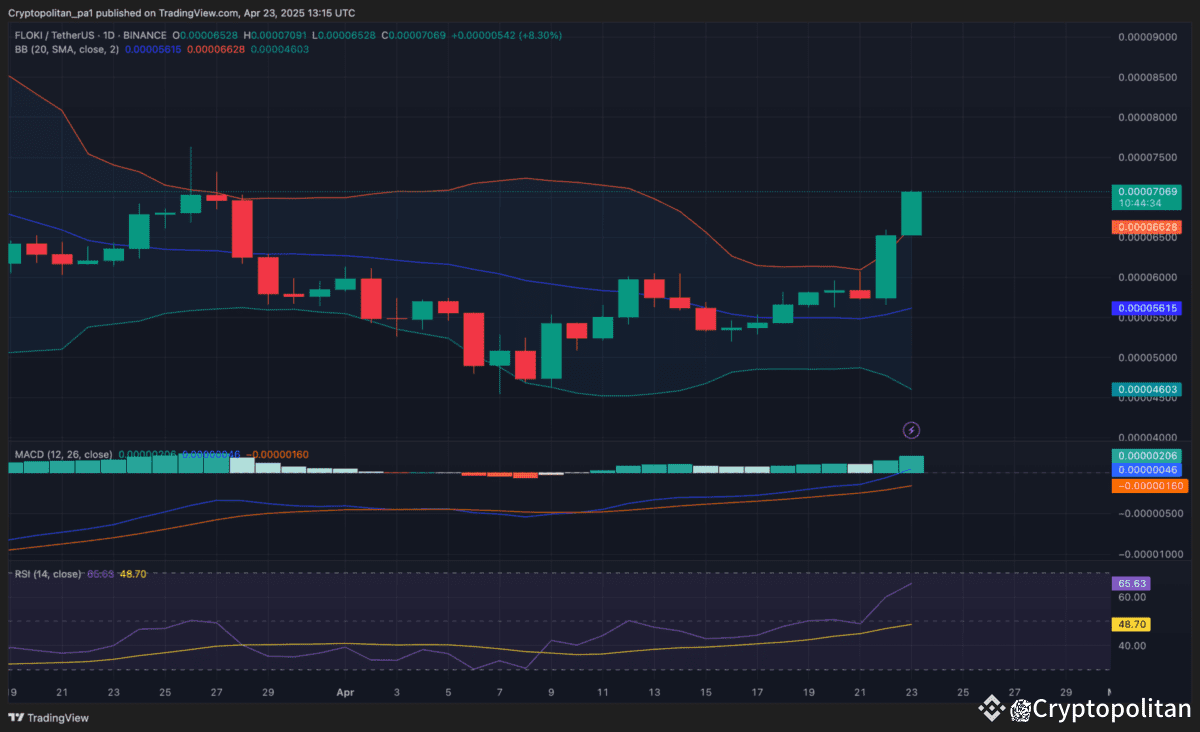Click the purple RSI reading 65.63

tap(1129, 582)
